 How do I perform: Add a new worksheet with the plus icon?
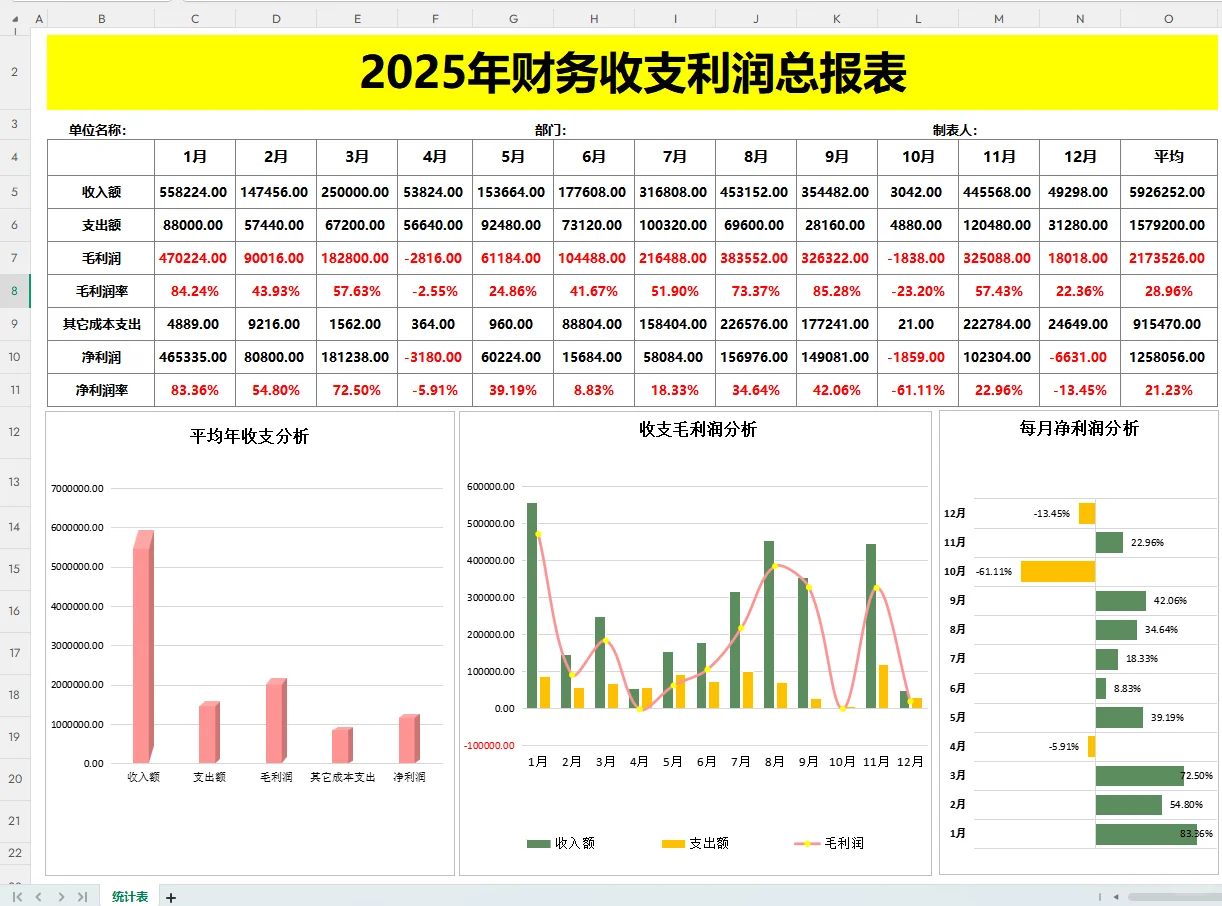pyautogui.click(x=170, y=898)
